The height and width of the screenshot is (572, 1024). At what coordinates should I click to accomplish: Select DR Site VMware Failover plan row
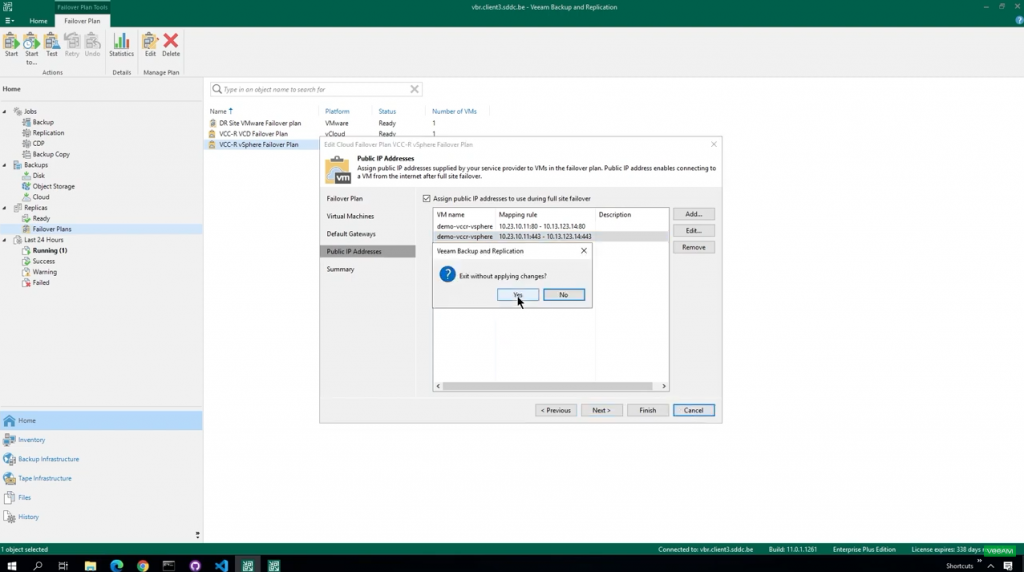click(x=260, y=123)
